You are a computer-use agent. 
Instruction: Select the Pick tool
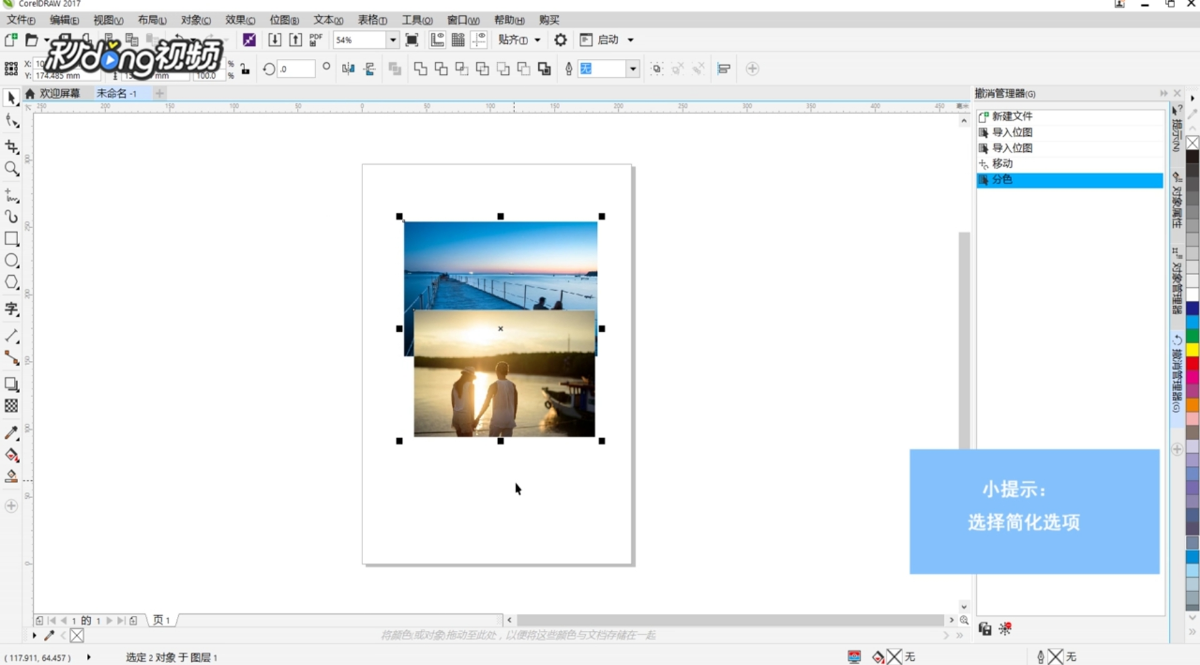coord(11,98)
